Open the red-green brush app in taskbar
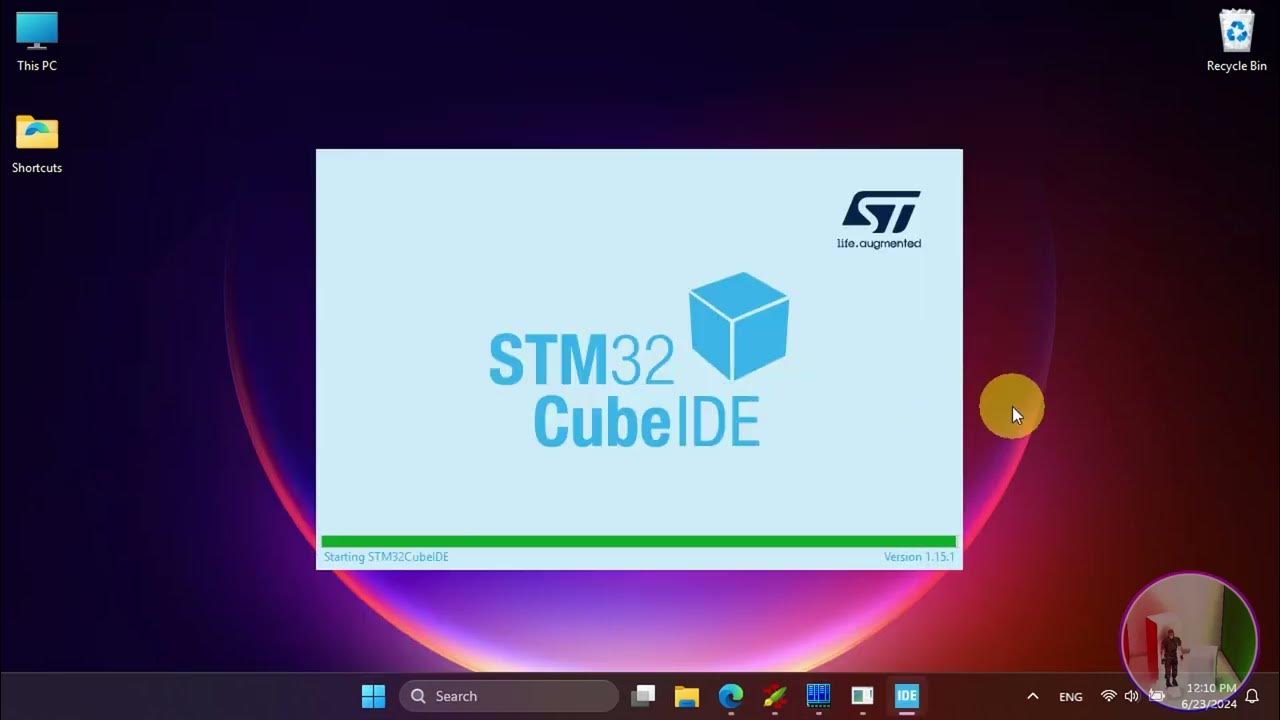1280x720 pixels. pyautogui.click(x=774, y=696)
